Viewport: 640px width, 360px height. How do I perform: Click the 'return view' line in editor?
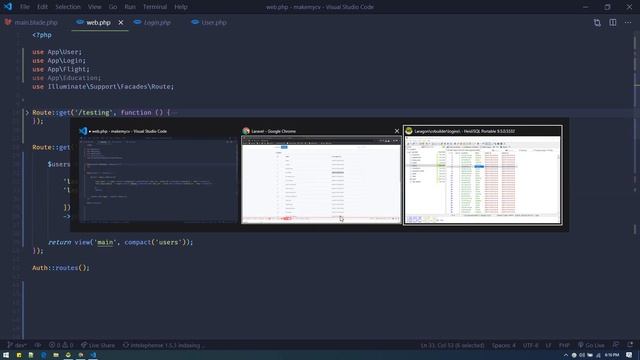(120, 242)
